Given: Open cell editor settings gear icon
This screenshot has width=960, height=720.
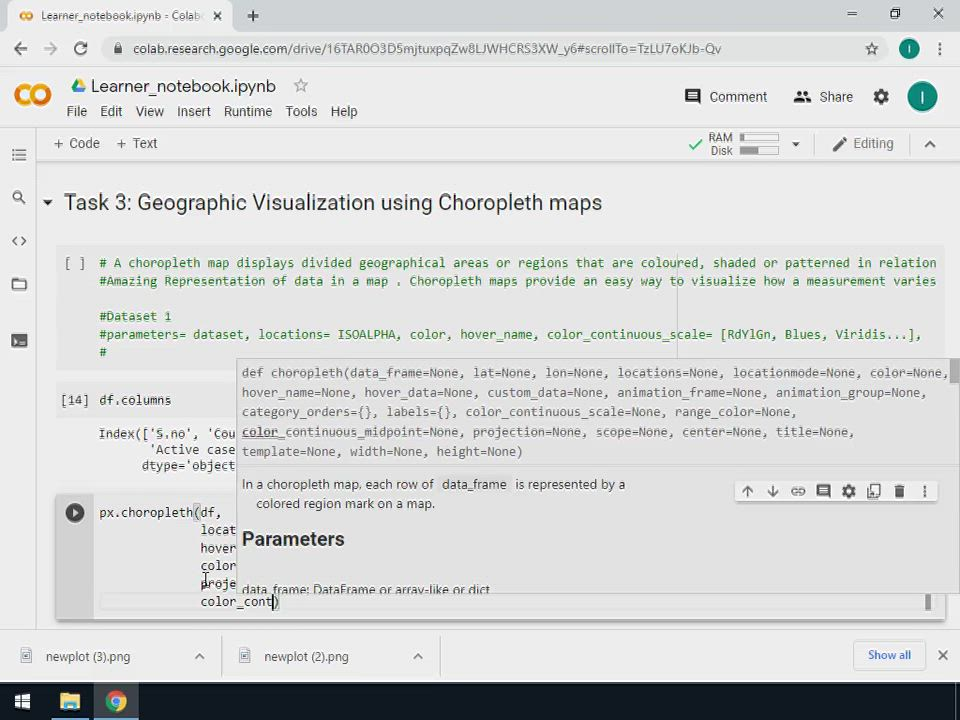Looking at the screenshot, I should point(849,491).
